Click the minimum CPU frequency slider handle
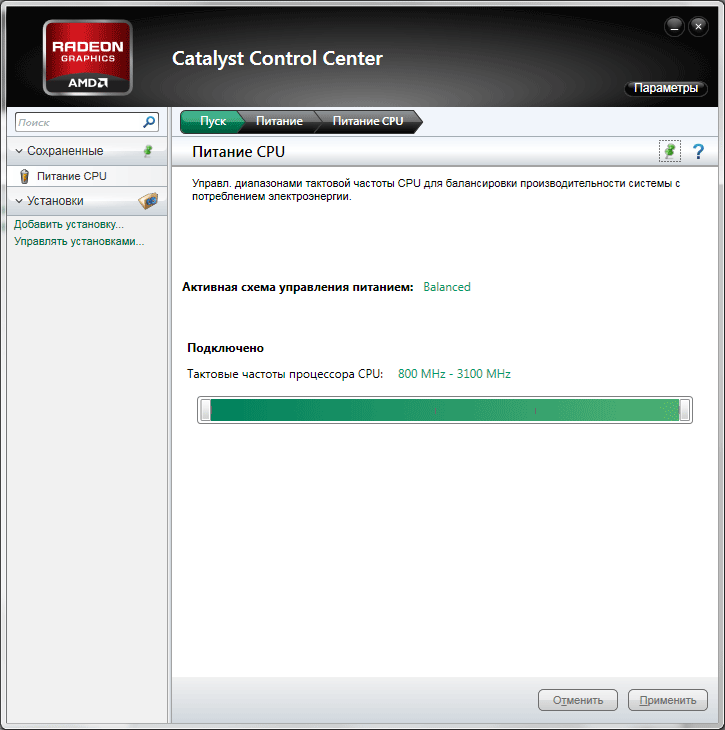Viewport: 725px width, 730px height. point(205,410)
